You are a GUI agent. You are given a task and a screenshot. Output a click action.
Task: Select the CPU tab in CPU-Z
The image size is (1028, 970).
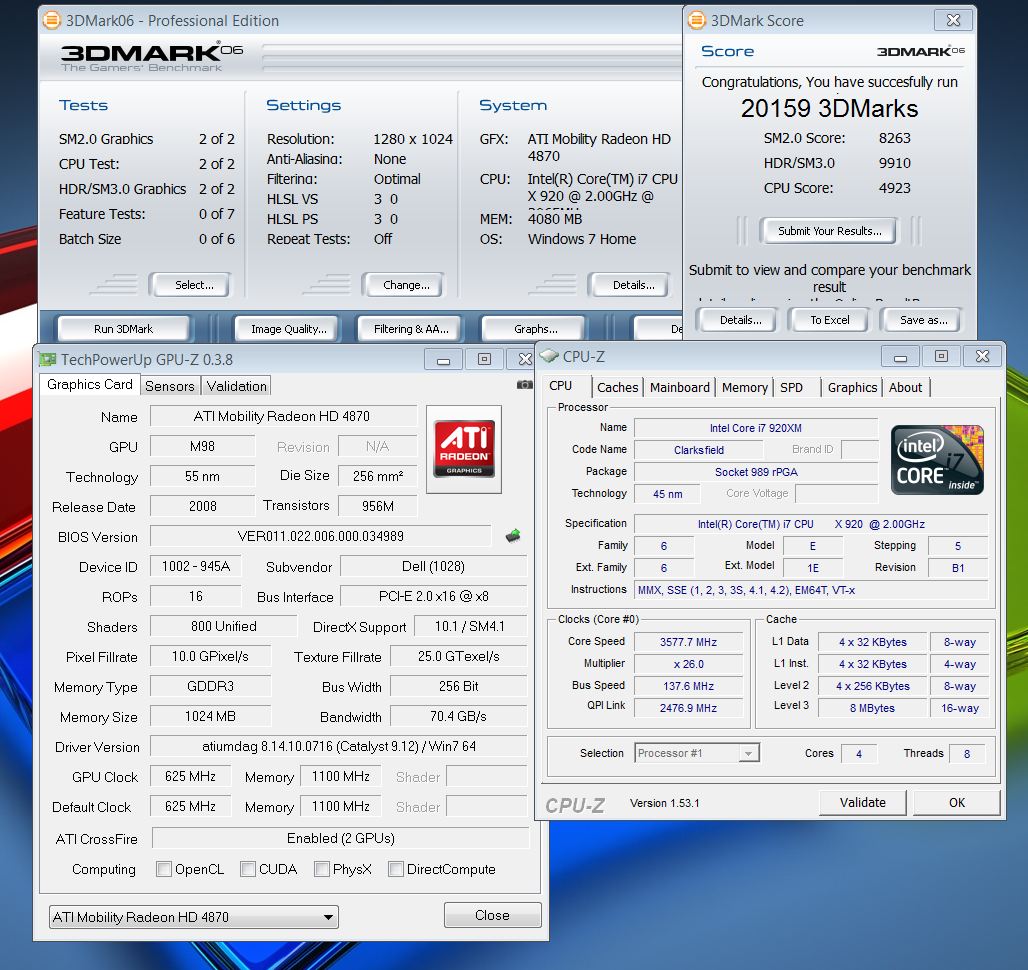[561, 385]
